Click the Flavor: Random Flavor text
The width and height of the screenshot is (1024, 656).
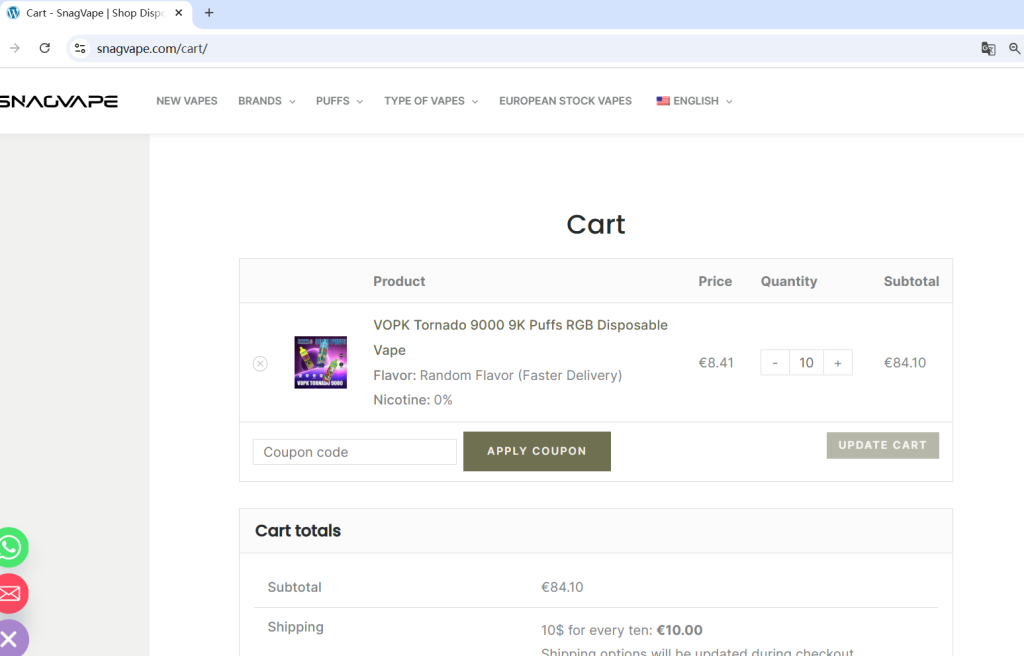click(498, 375)
